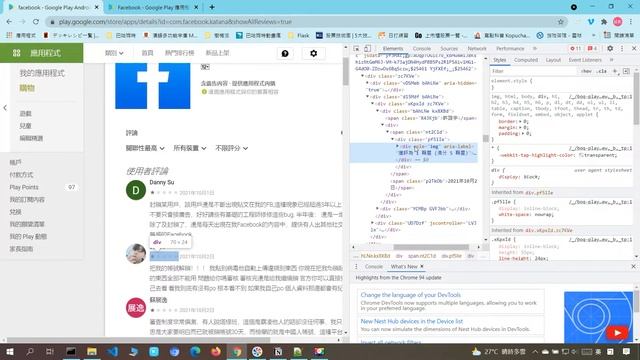Image resolution: width=640 pixels, height=360 pixels.
Task: Toggle the DevTools device toolbar icon
Action: [x=367, y=48]
